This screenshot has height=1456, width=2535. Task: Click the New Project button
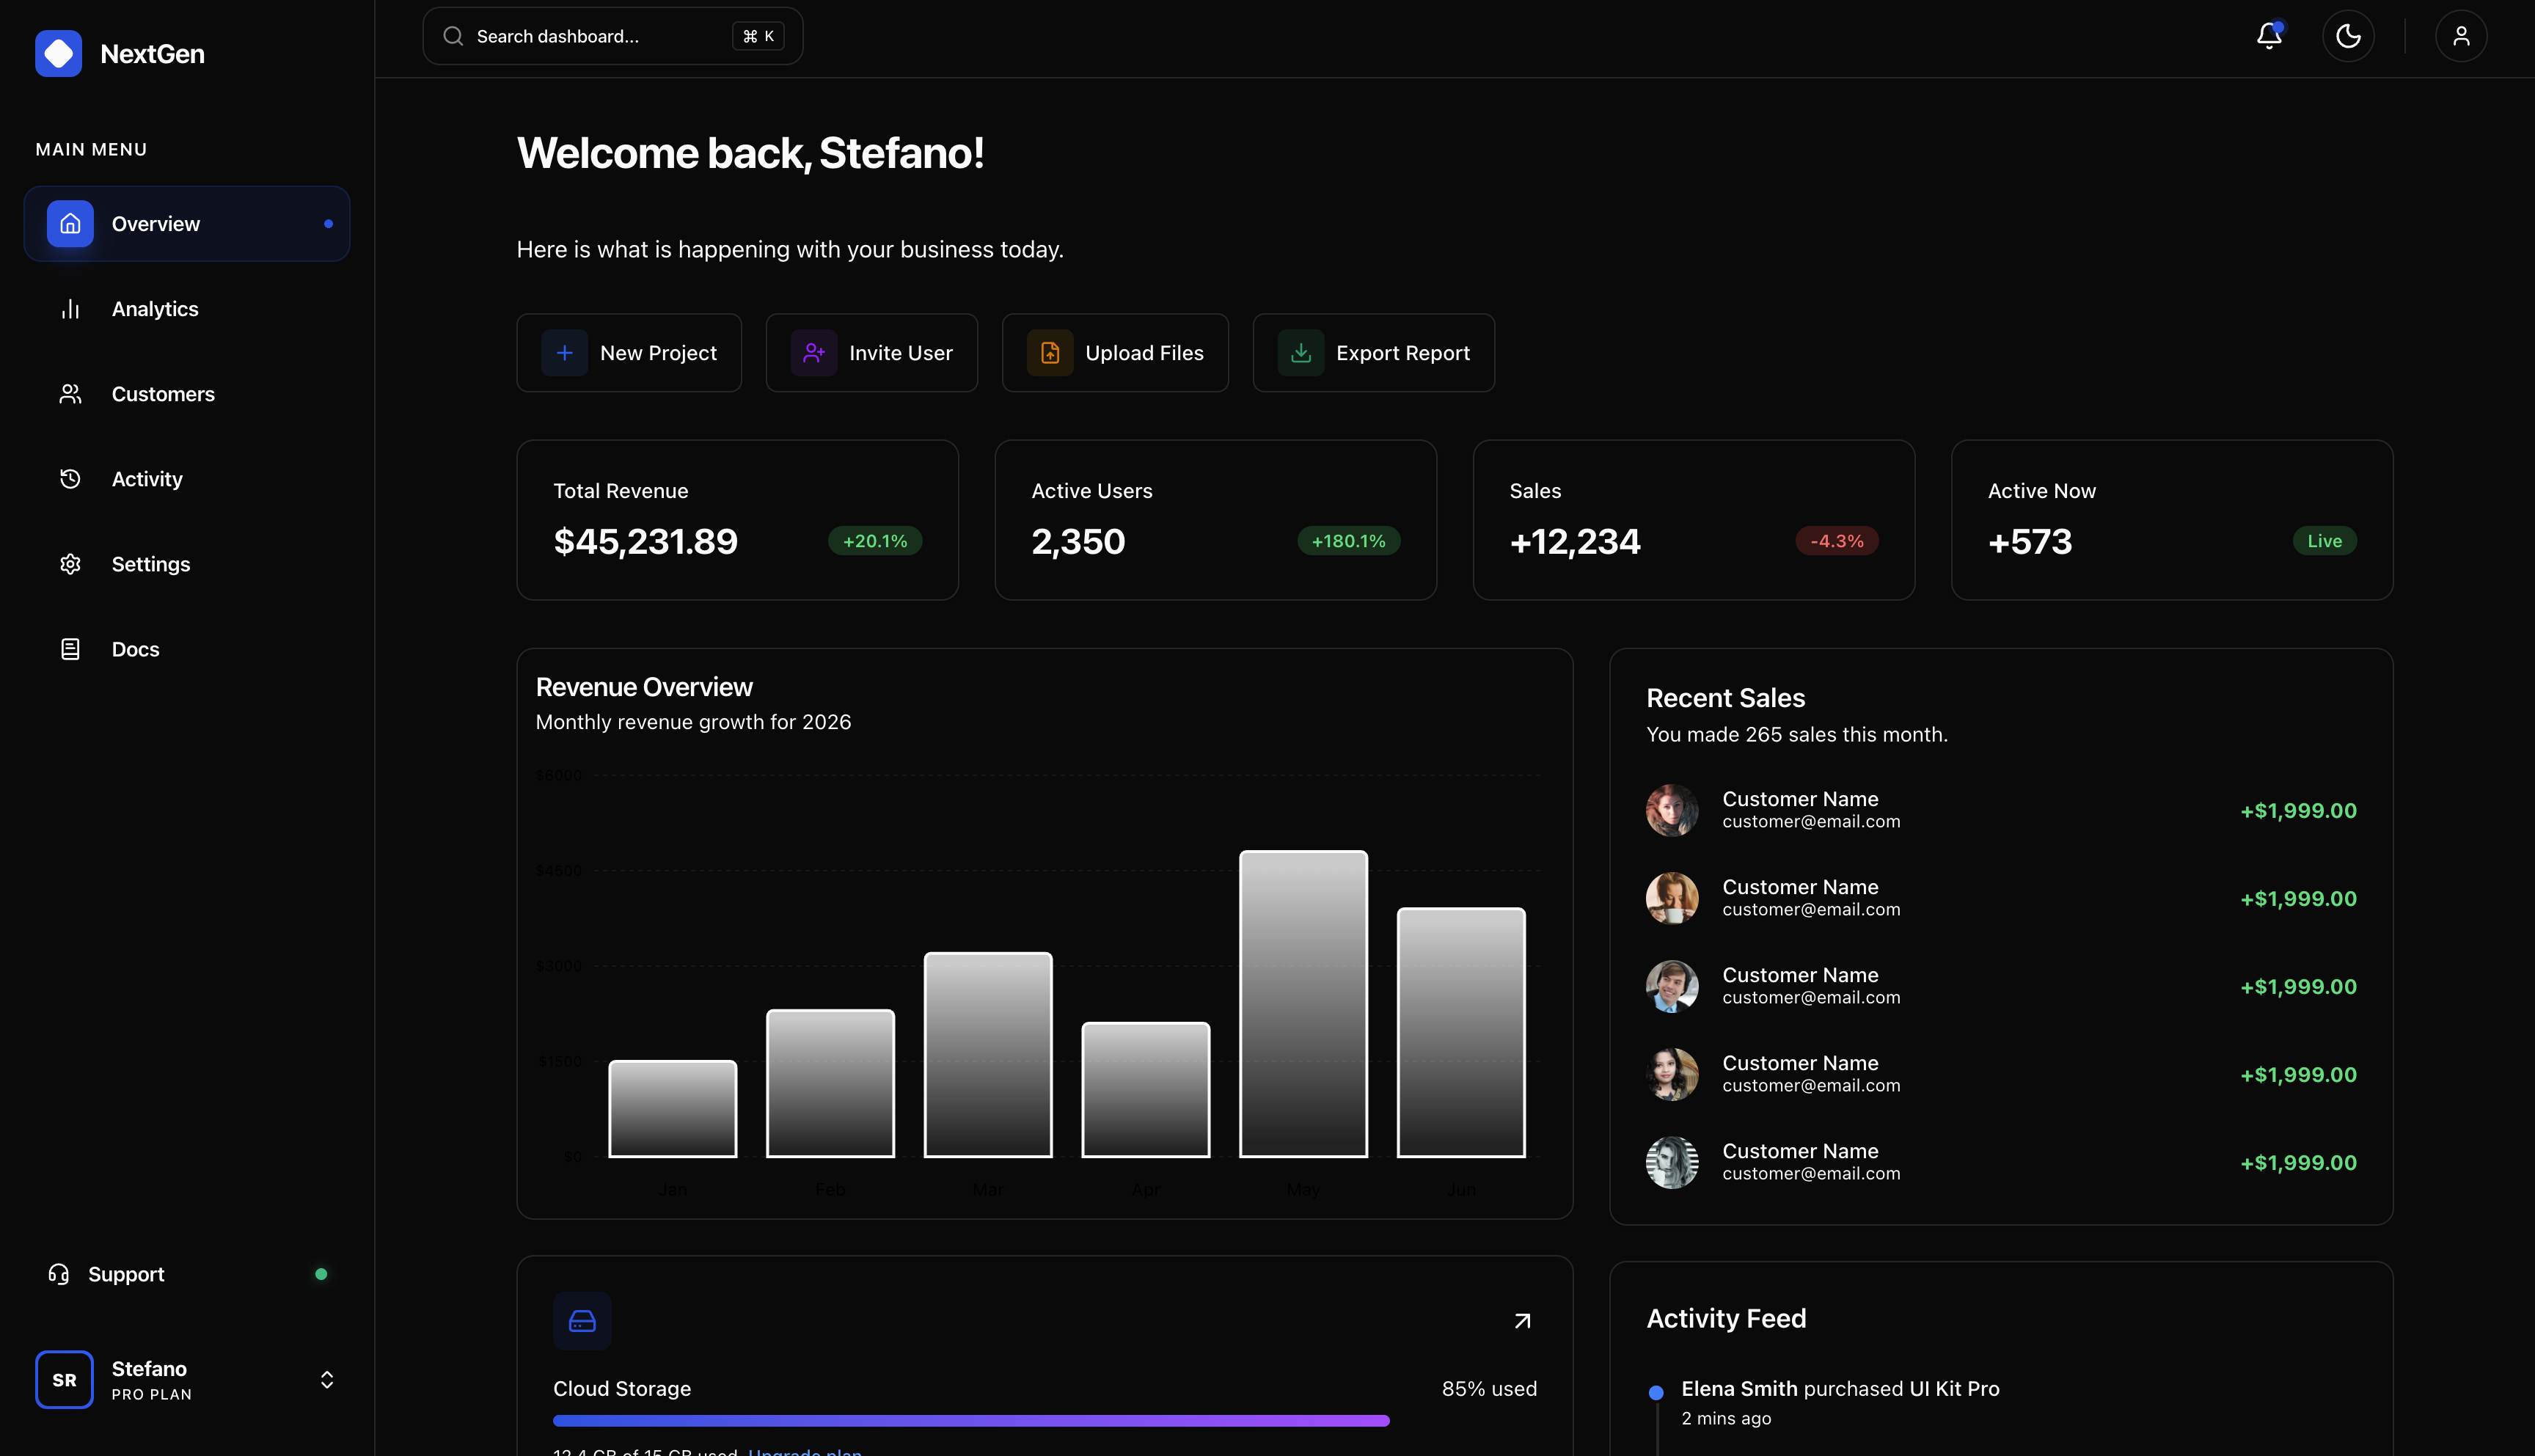629,352
